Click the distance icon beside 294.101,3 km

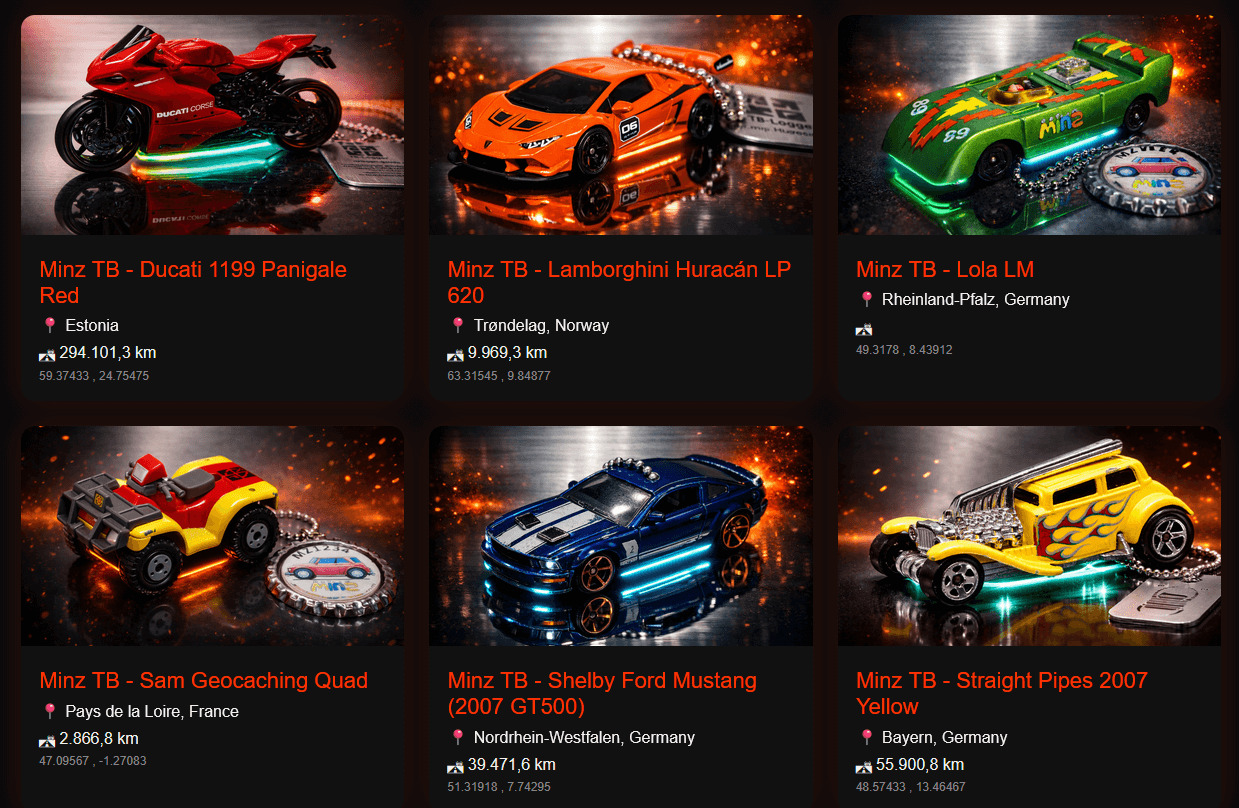pos(47,354)
